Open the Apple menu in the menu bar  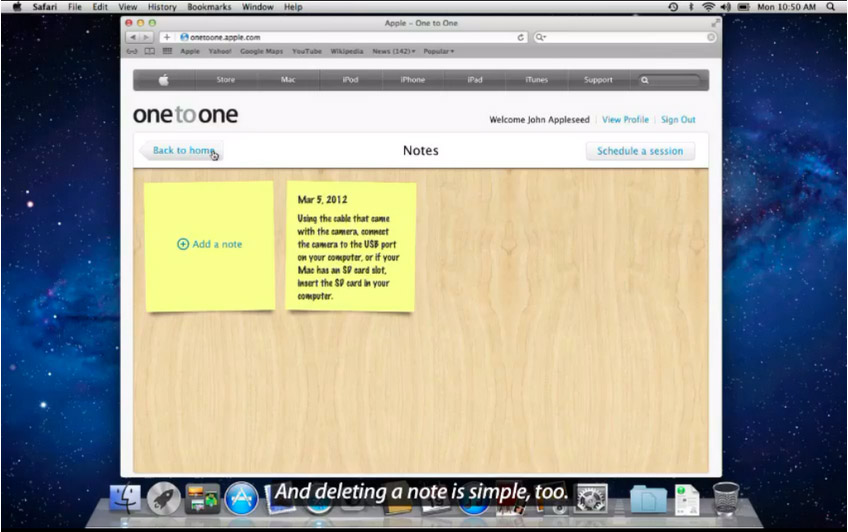pos(17,7)
